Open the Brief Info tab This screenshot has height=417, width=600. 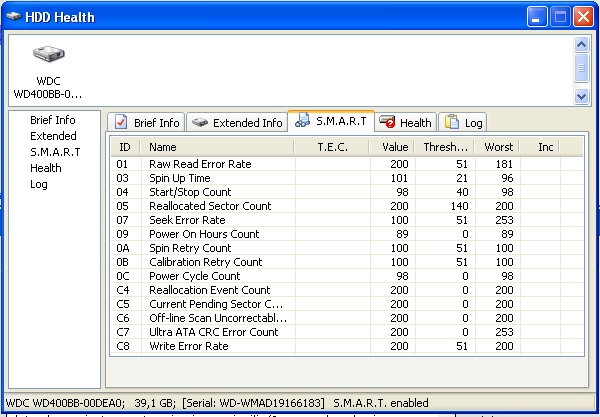[146, 122]
